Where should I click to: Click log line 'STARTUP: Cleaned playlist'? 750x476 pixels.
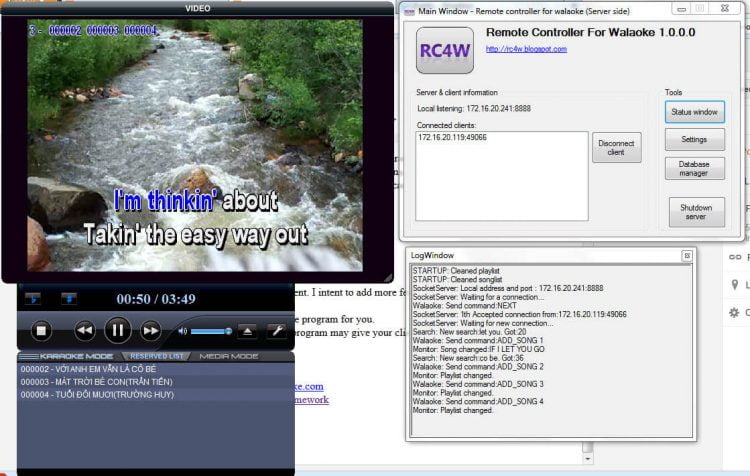click(456, 271)
